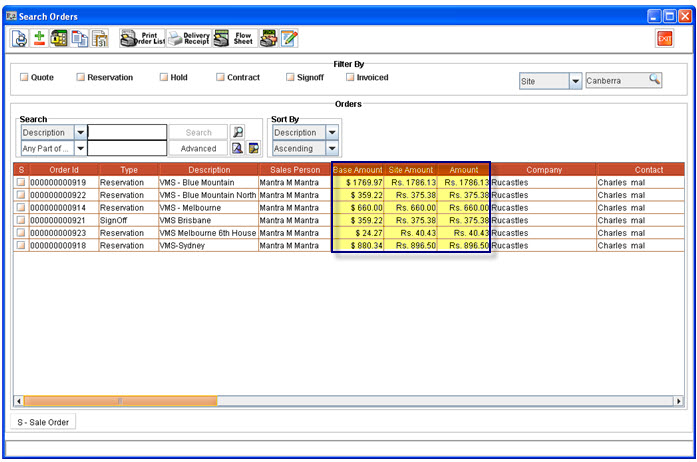697x462 pixels.
Task: Select checkbox for order 000000000919
Action: coord(20,183)
